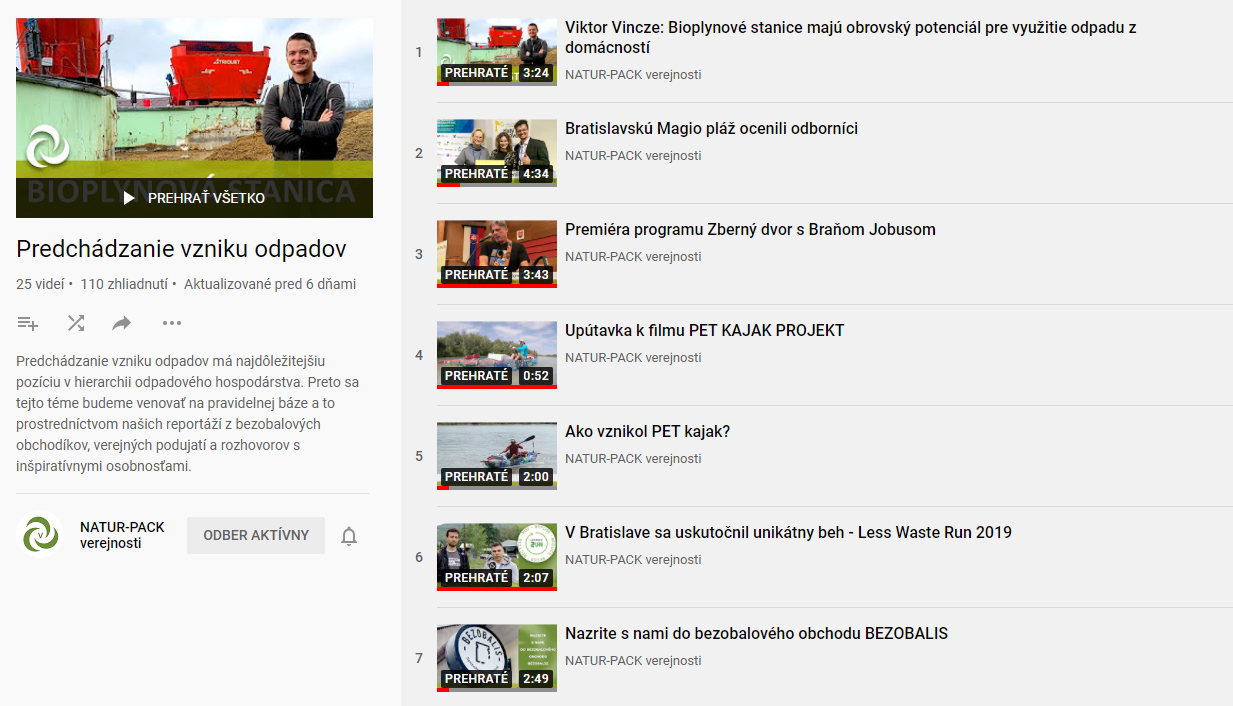1233x706 pixels.
Task: Open title 'Bratislavskú Magio pláž ocenili odborníci'
Action: [711, 129]
